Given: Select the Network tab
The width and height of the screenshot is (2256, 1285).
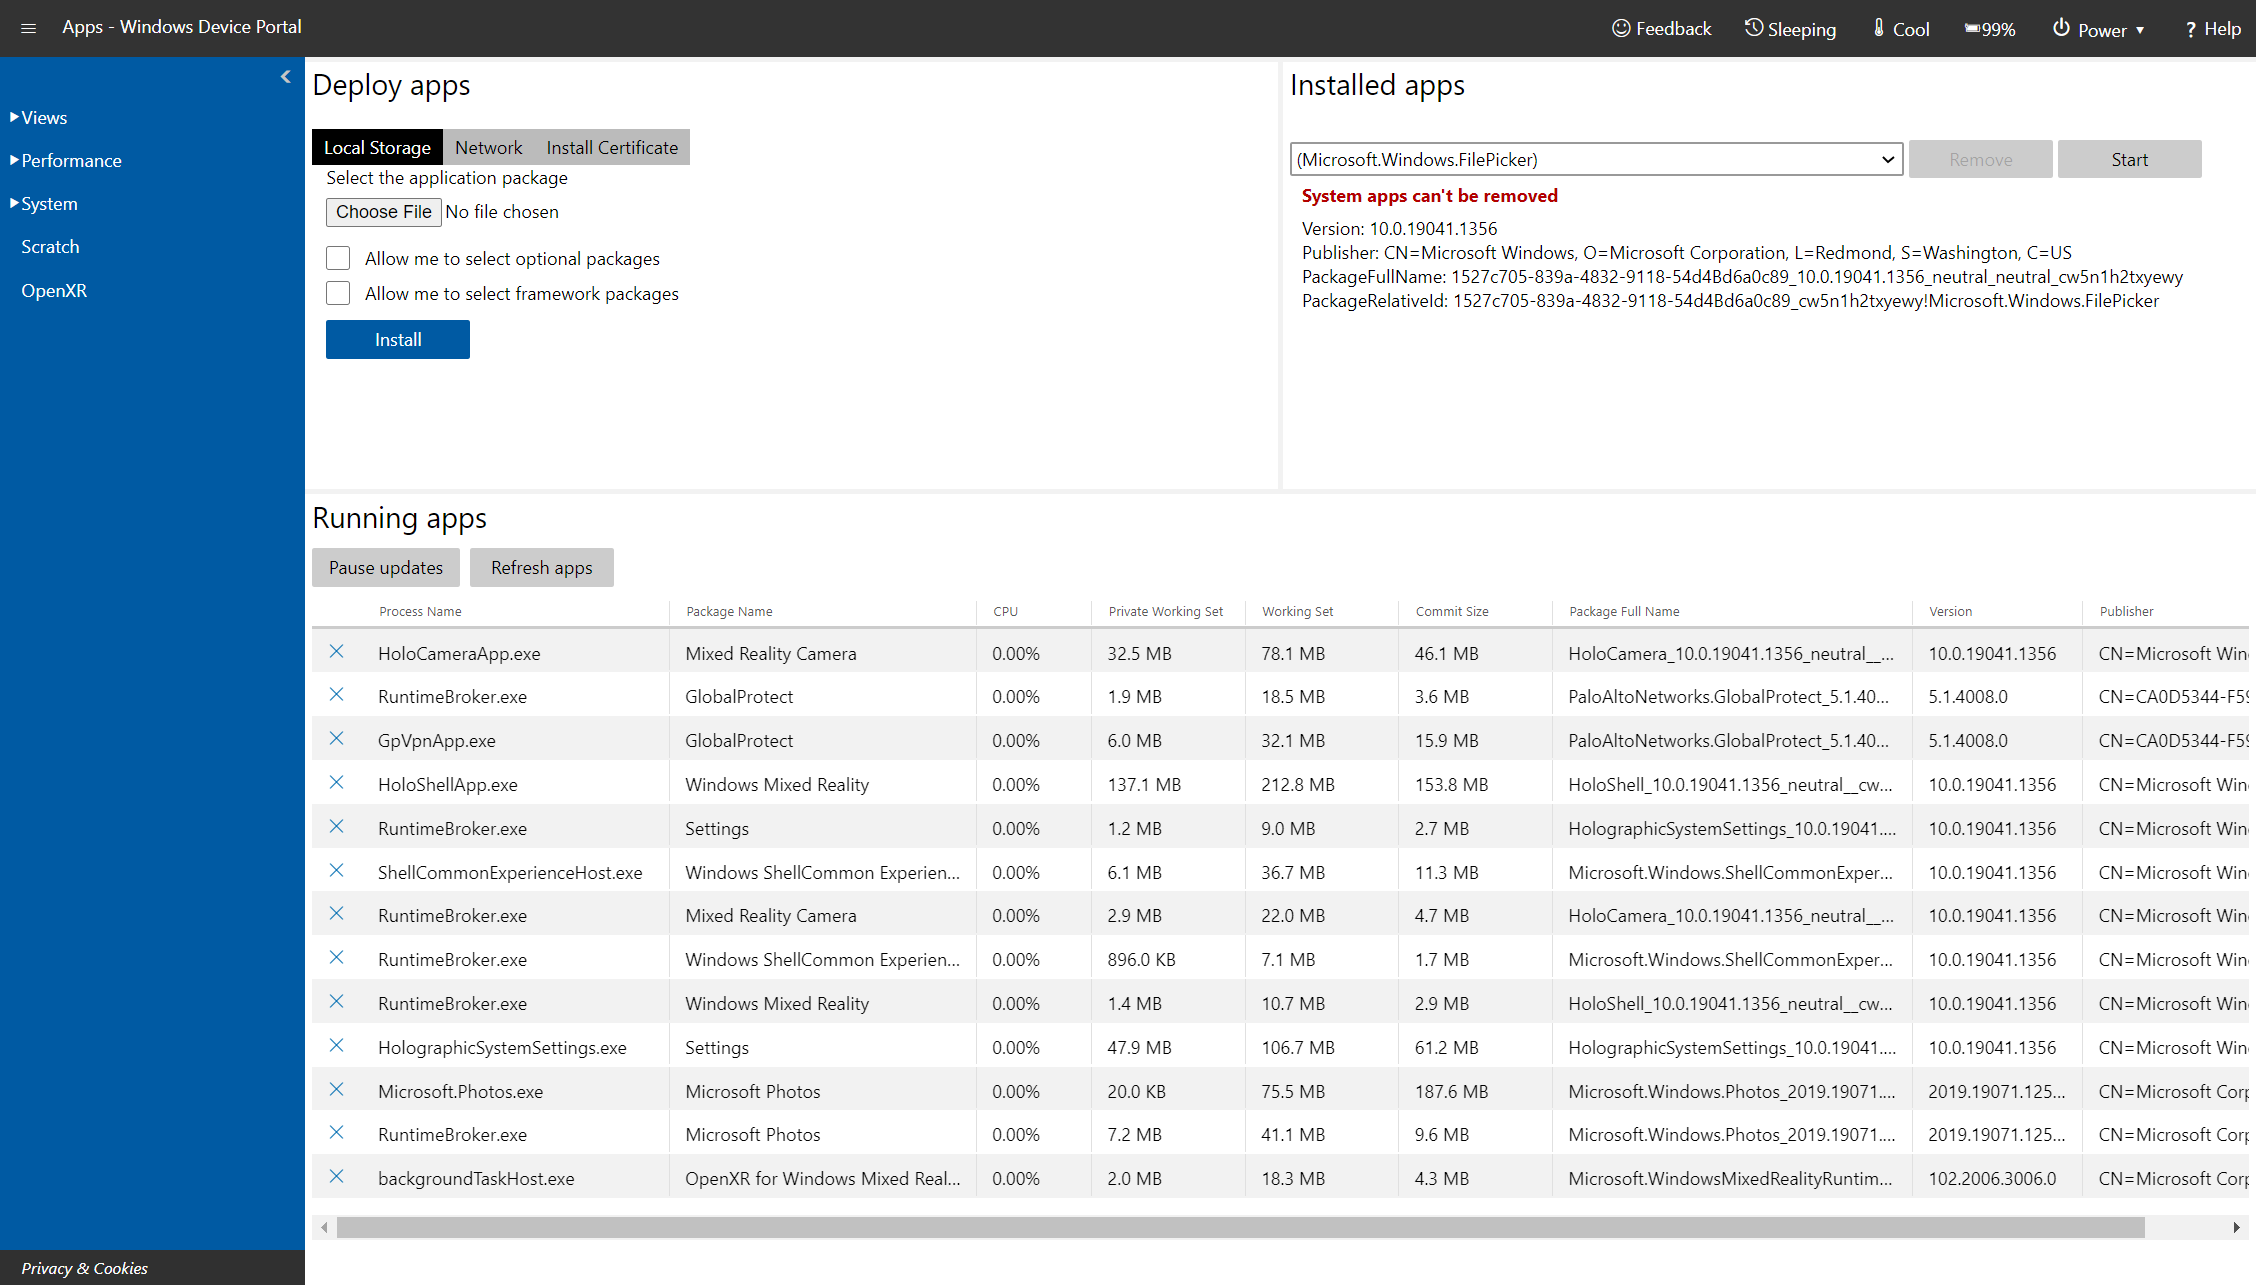Looking at the screenshot, I should click(x=488, y=147).
